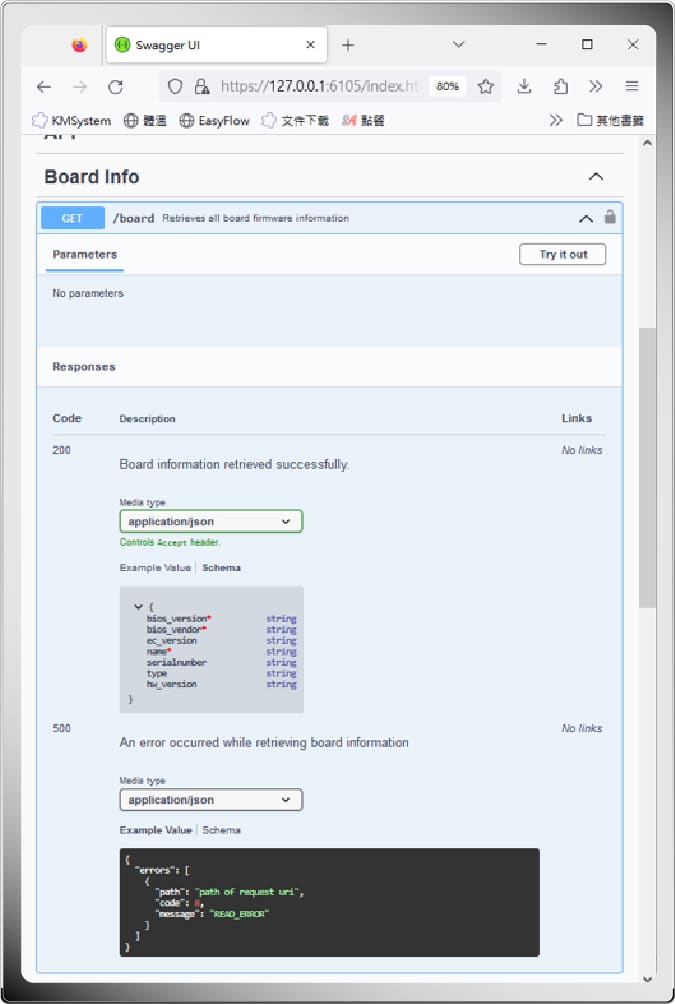Open a new browser tab
Viewport: 675px width, 1004px height.
[x=348, y=45]
